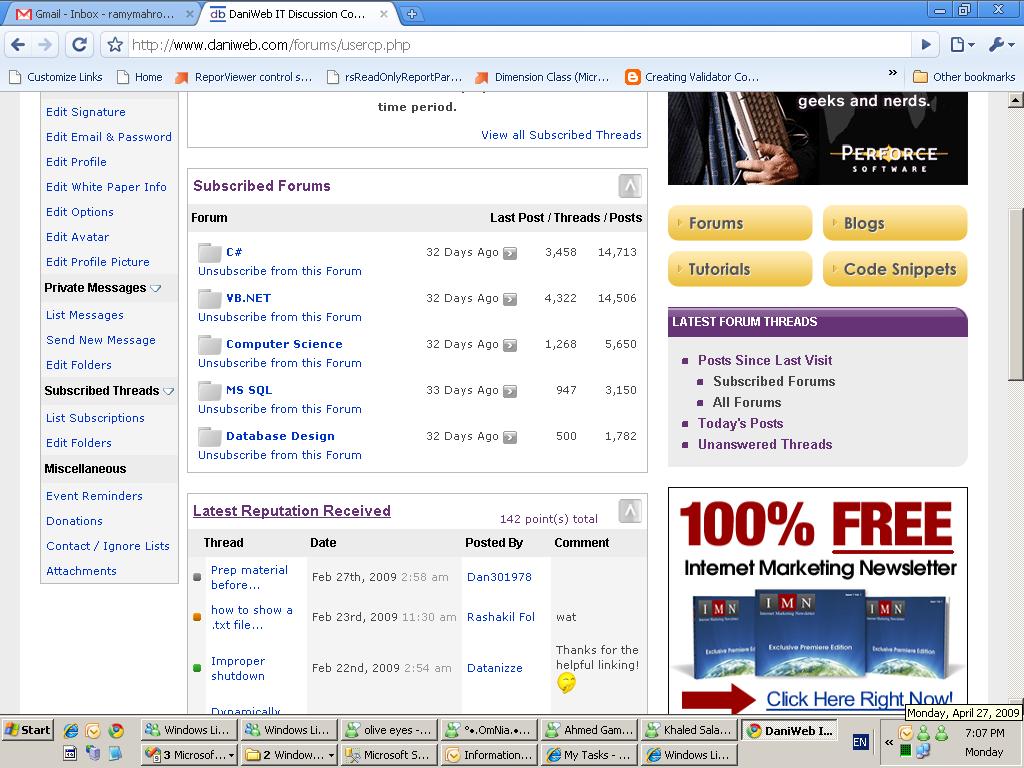Collapse the Latest Reputation Received panel
The width and height of the screenshot is (1024, 768).
pos(630,511)
